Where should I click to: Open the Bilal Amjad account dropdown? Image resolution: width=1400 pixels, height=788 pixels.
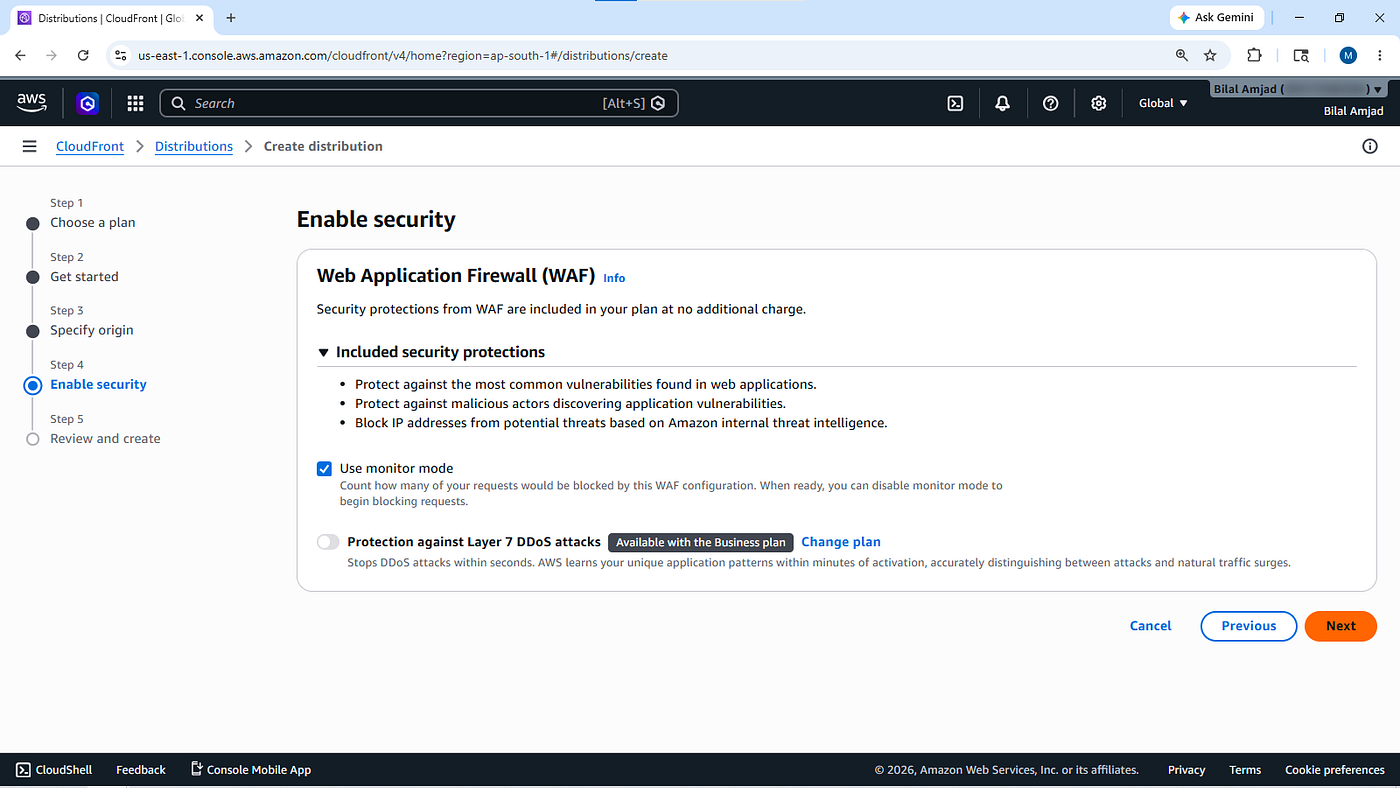click(1298, 89)
